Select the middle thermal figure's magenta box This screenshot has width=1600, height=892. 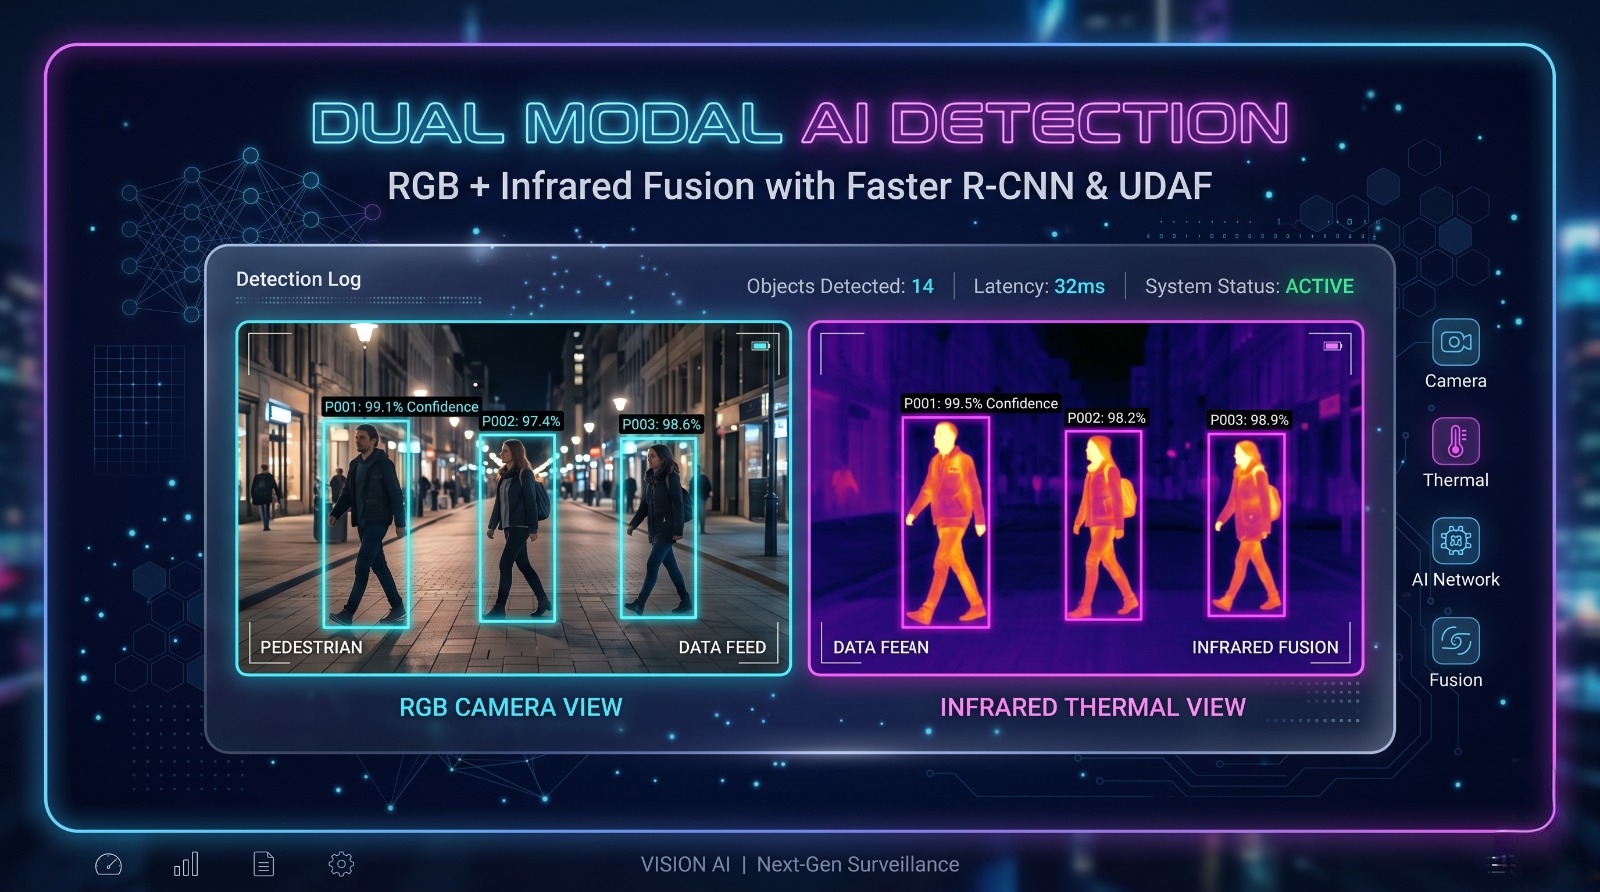click(x=1103, y=525)
